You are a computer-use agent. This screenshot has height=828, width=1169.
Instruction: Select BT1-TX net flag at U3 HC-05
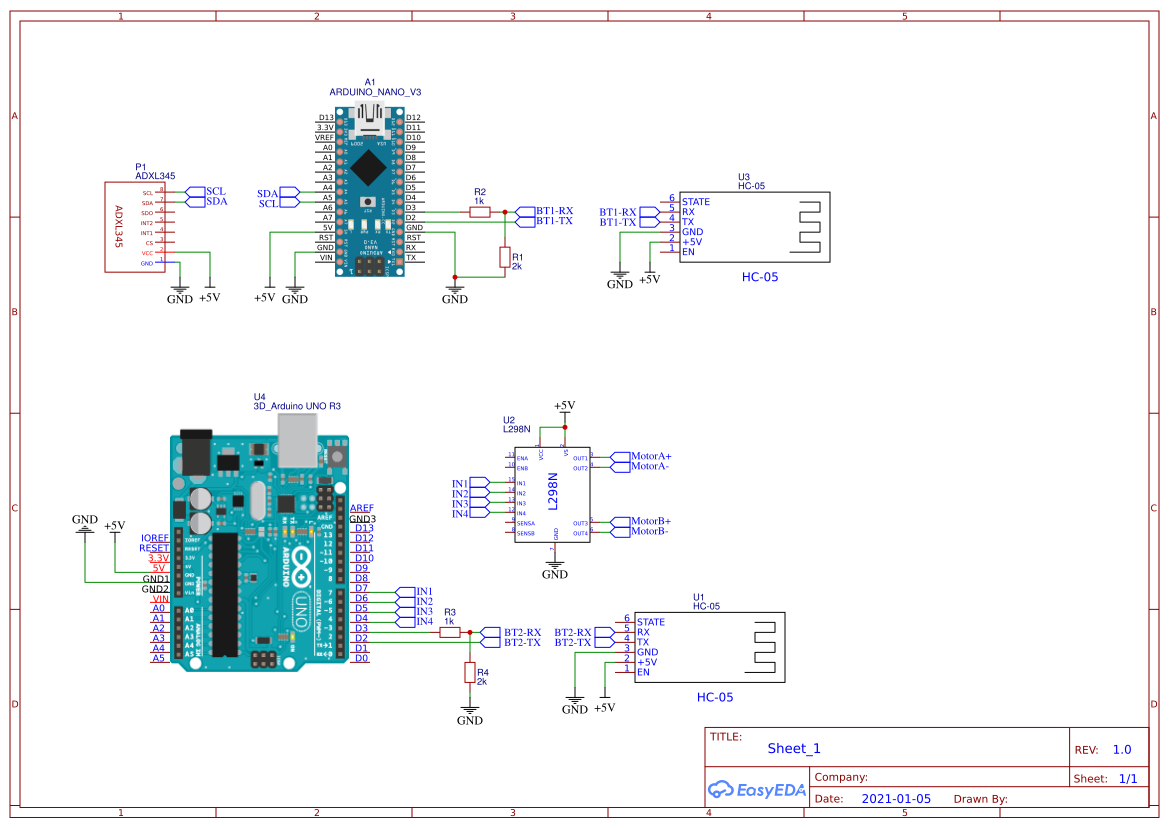(x=629, y=222)
